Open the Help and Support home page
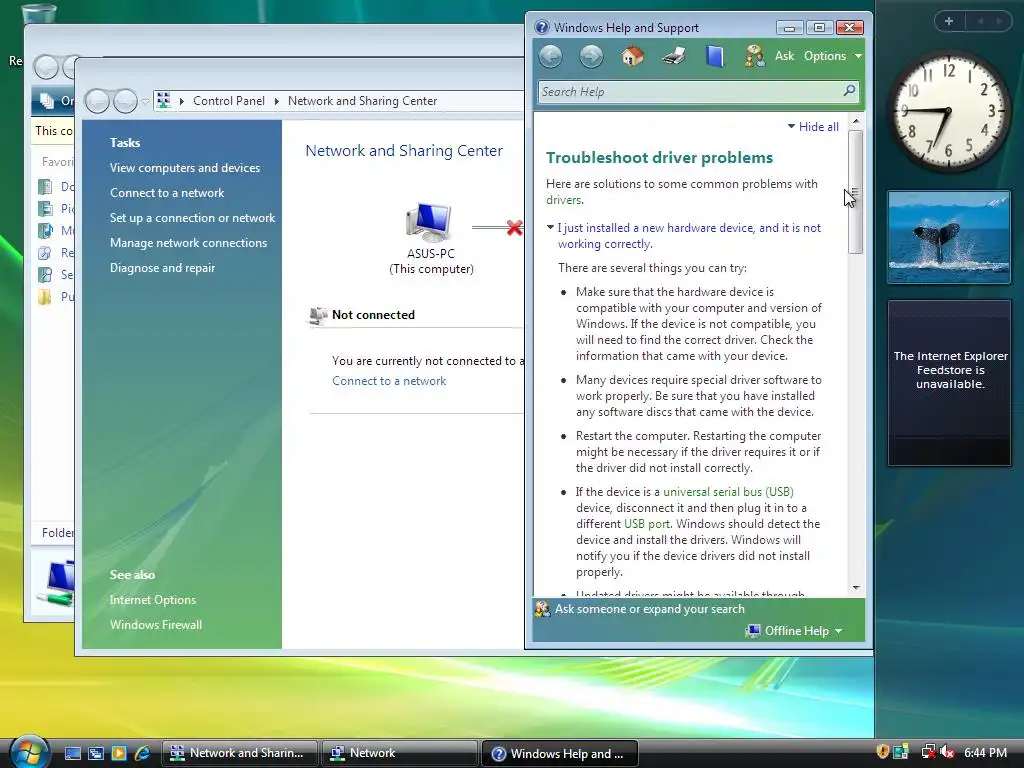1024x768 pixels. [632, 56]
